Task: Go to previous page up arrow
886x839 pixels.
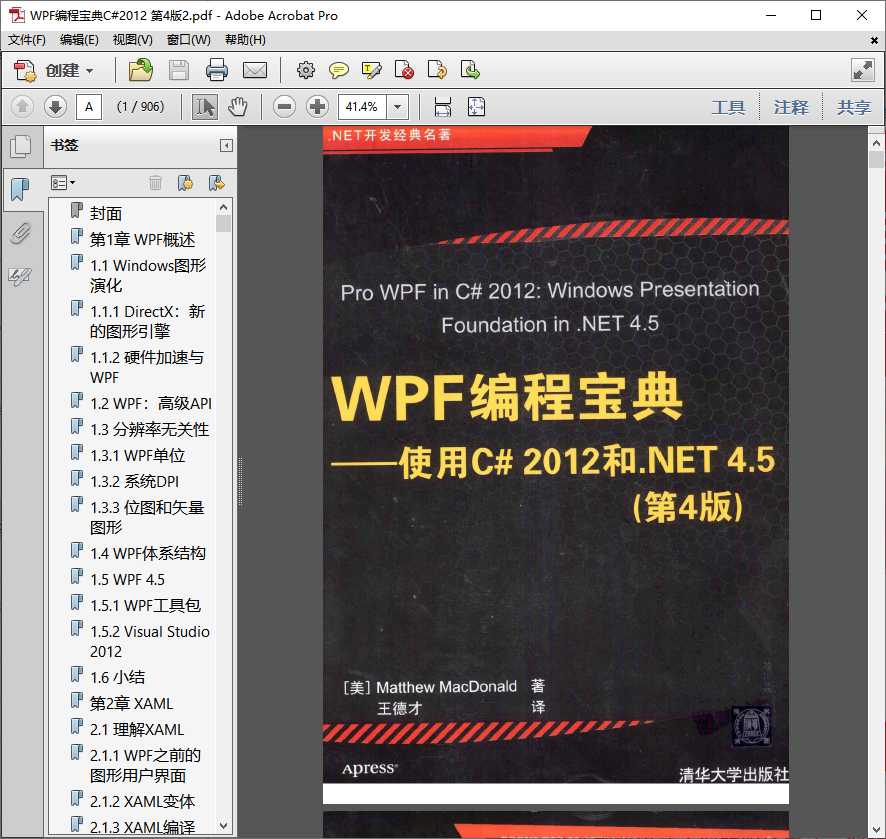Action: pos(22,106)
